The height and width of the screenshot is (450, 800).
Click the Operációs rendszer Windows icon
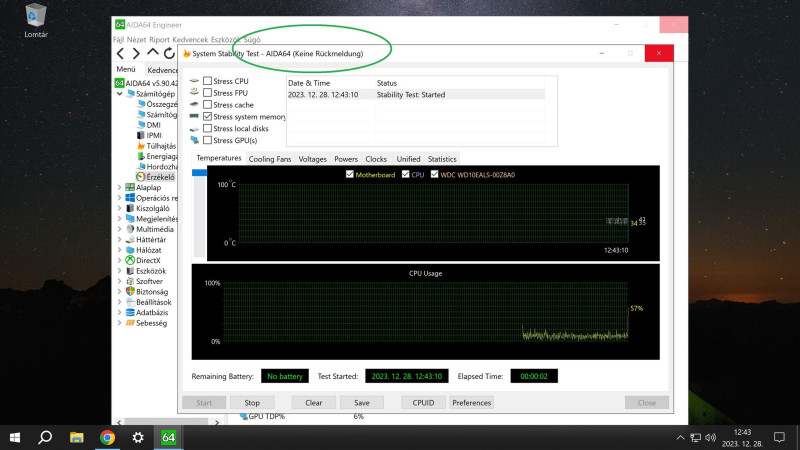[130, 198]
